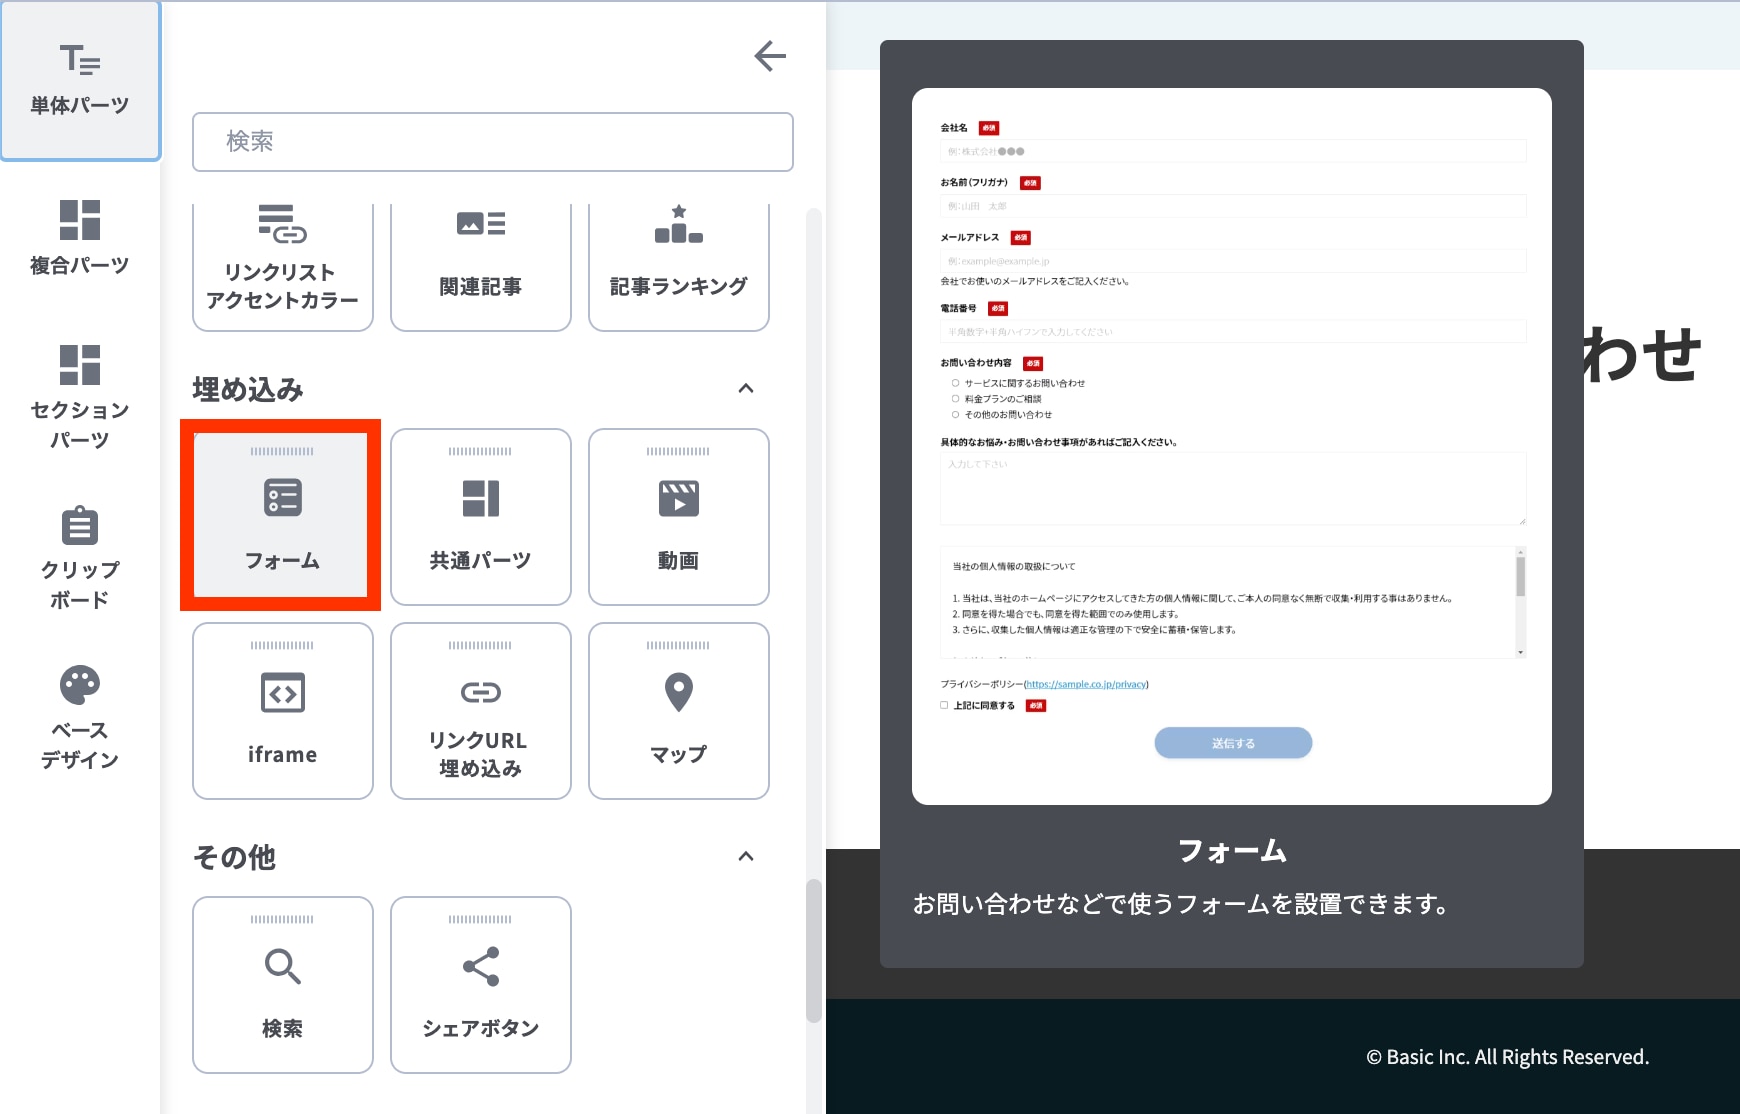Click the back arrow at the panel top
The width and height of the screenshot is (1740, 1114).
point(770,56)
